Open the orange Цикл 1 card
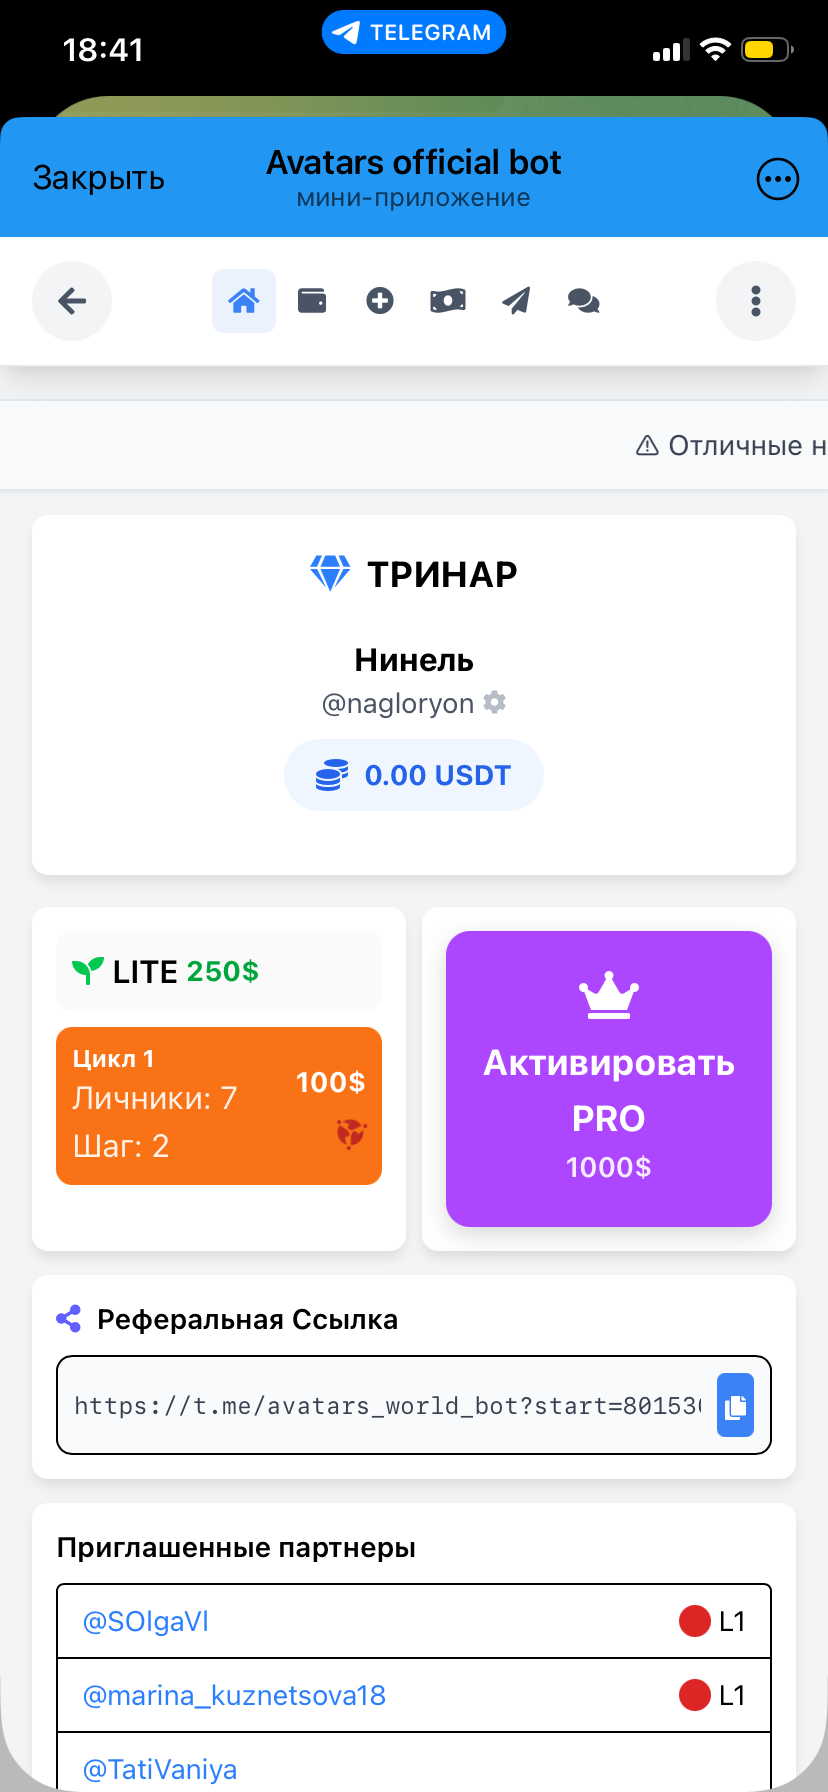 [219, 1106]
